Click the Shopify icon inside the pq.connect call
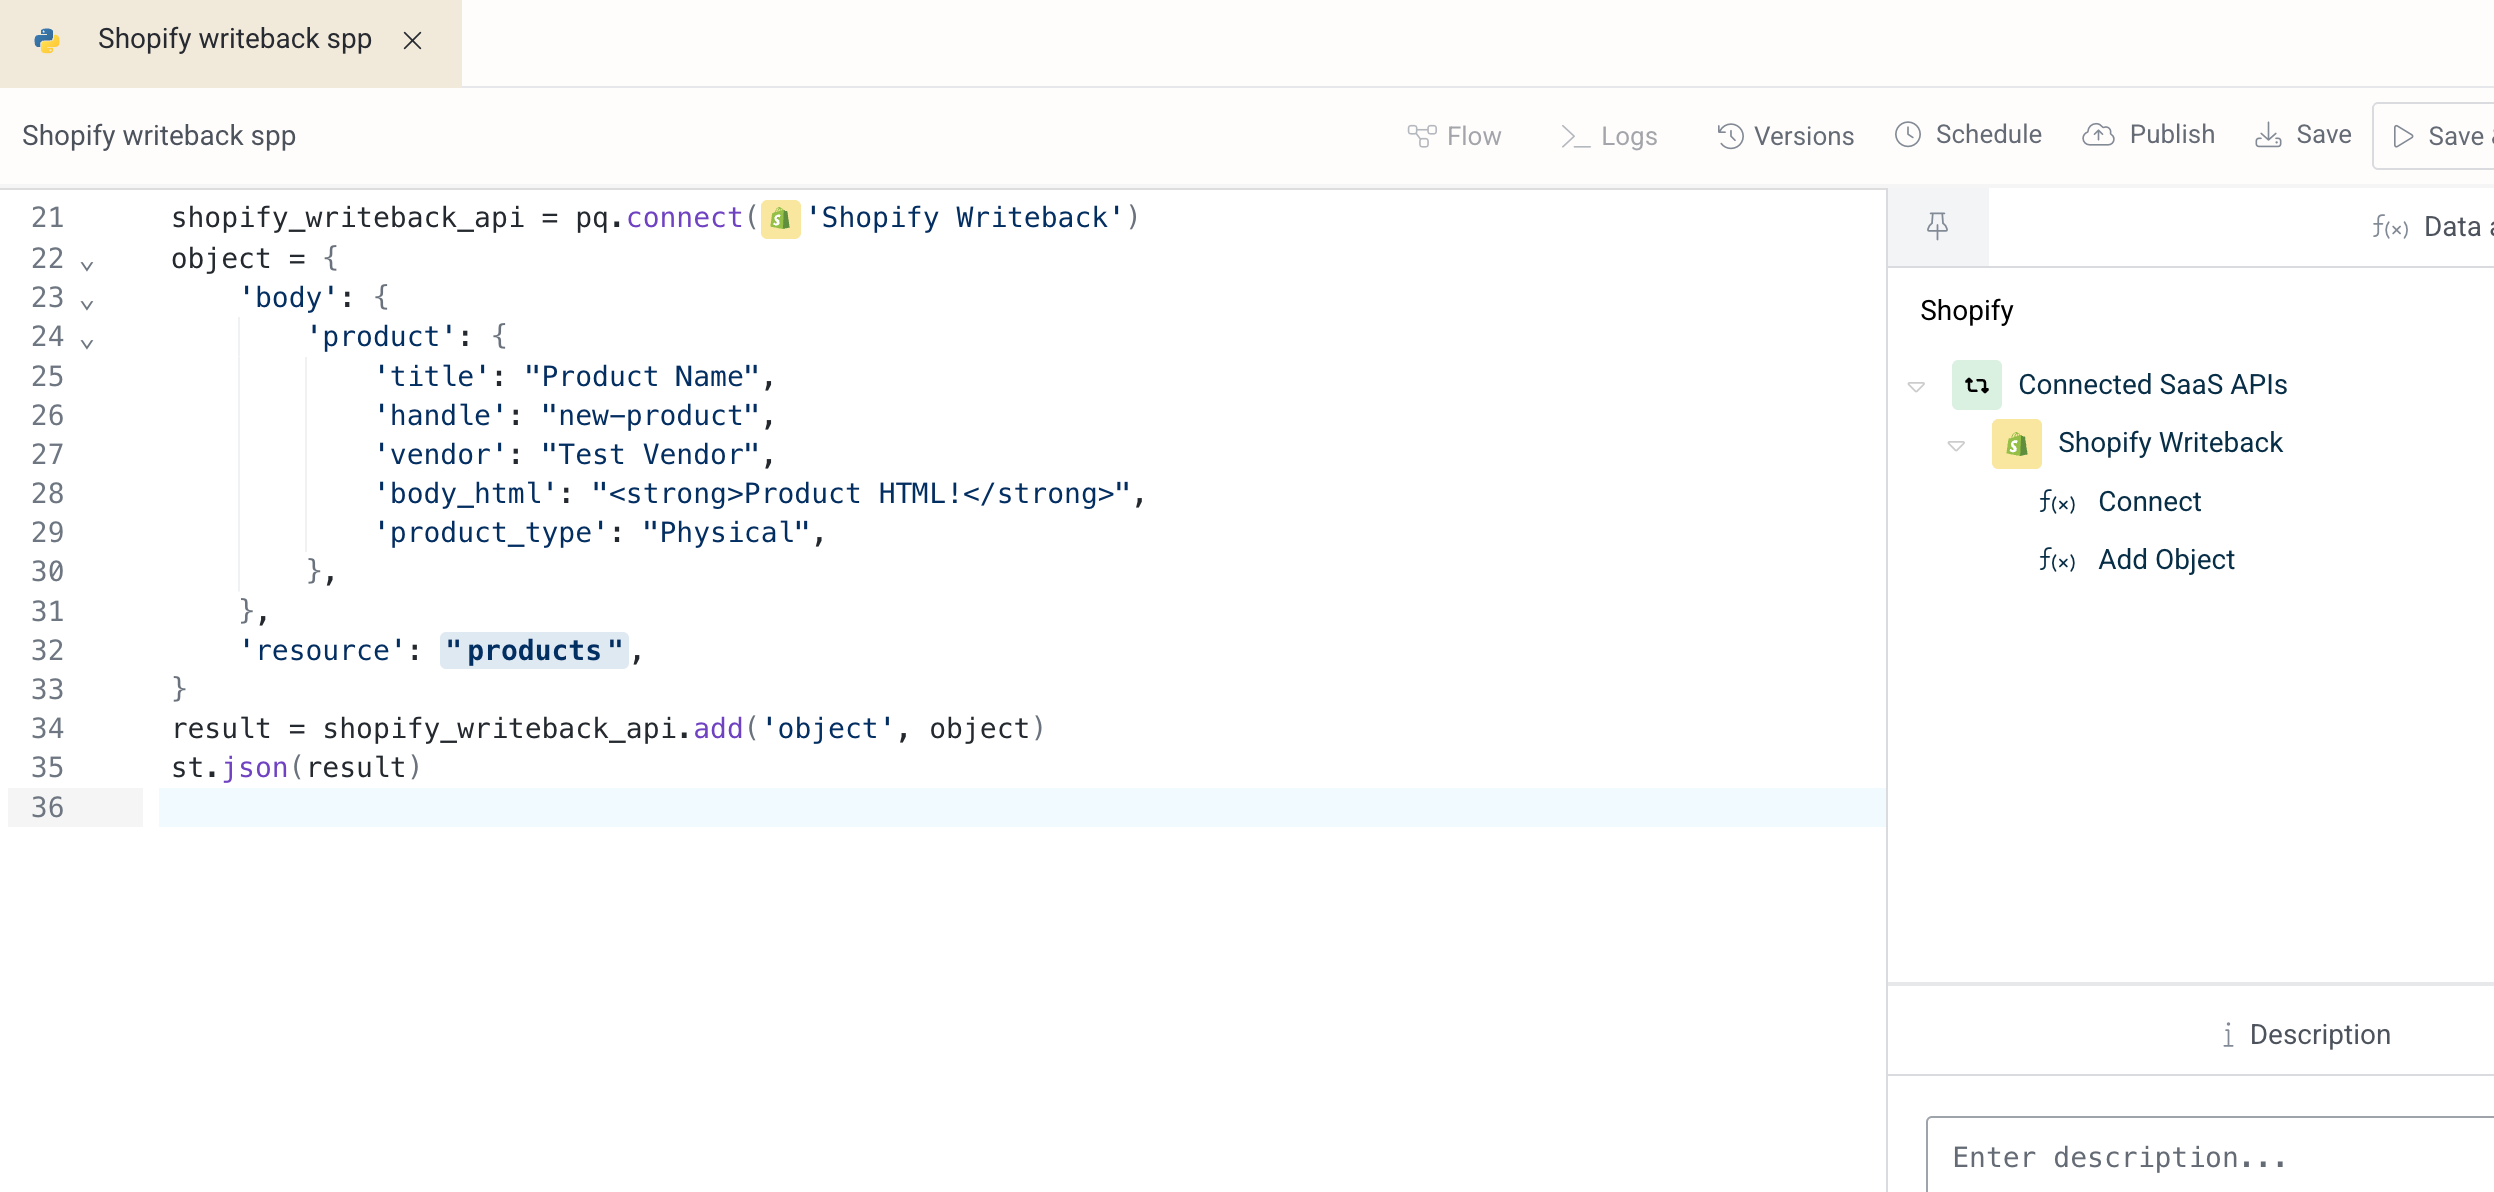The width and height of the screenshot is (2494, 1192). 781,219
